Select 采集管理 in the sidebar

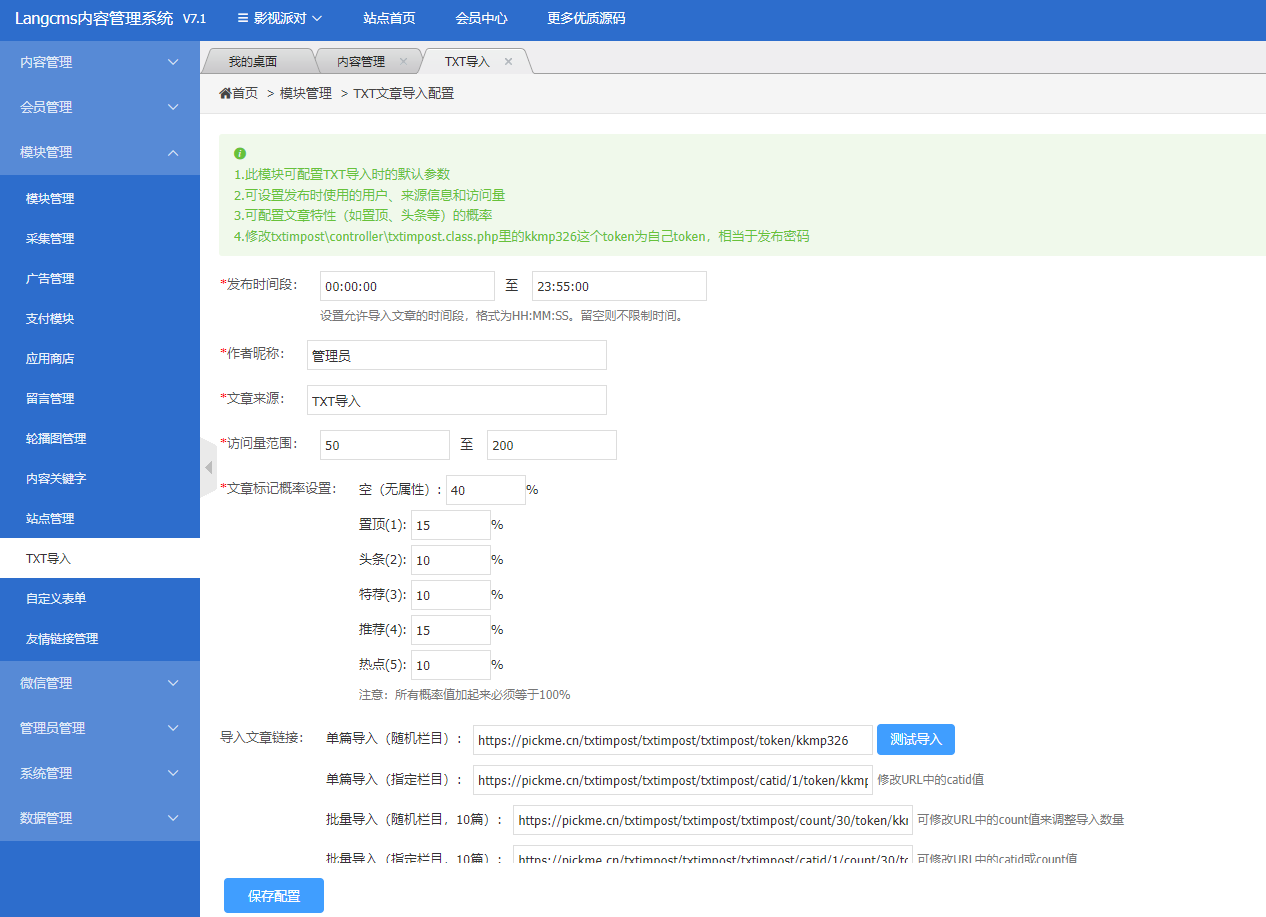point(50,239)
